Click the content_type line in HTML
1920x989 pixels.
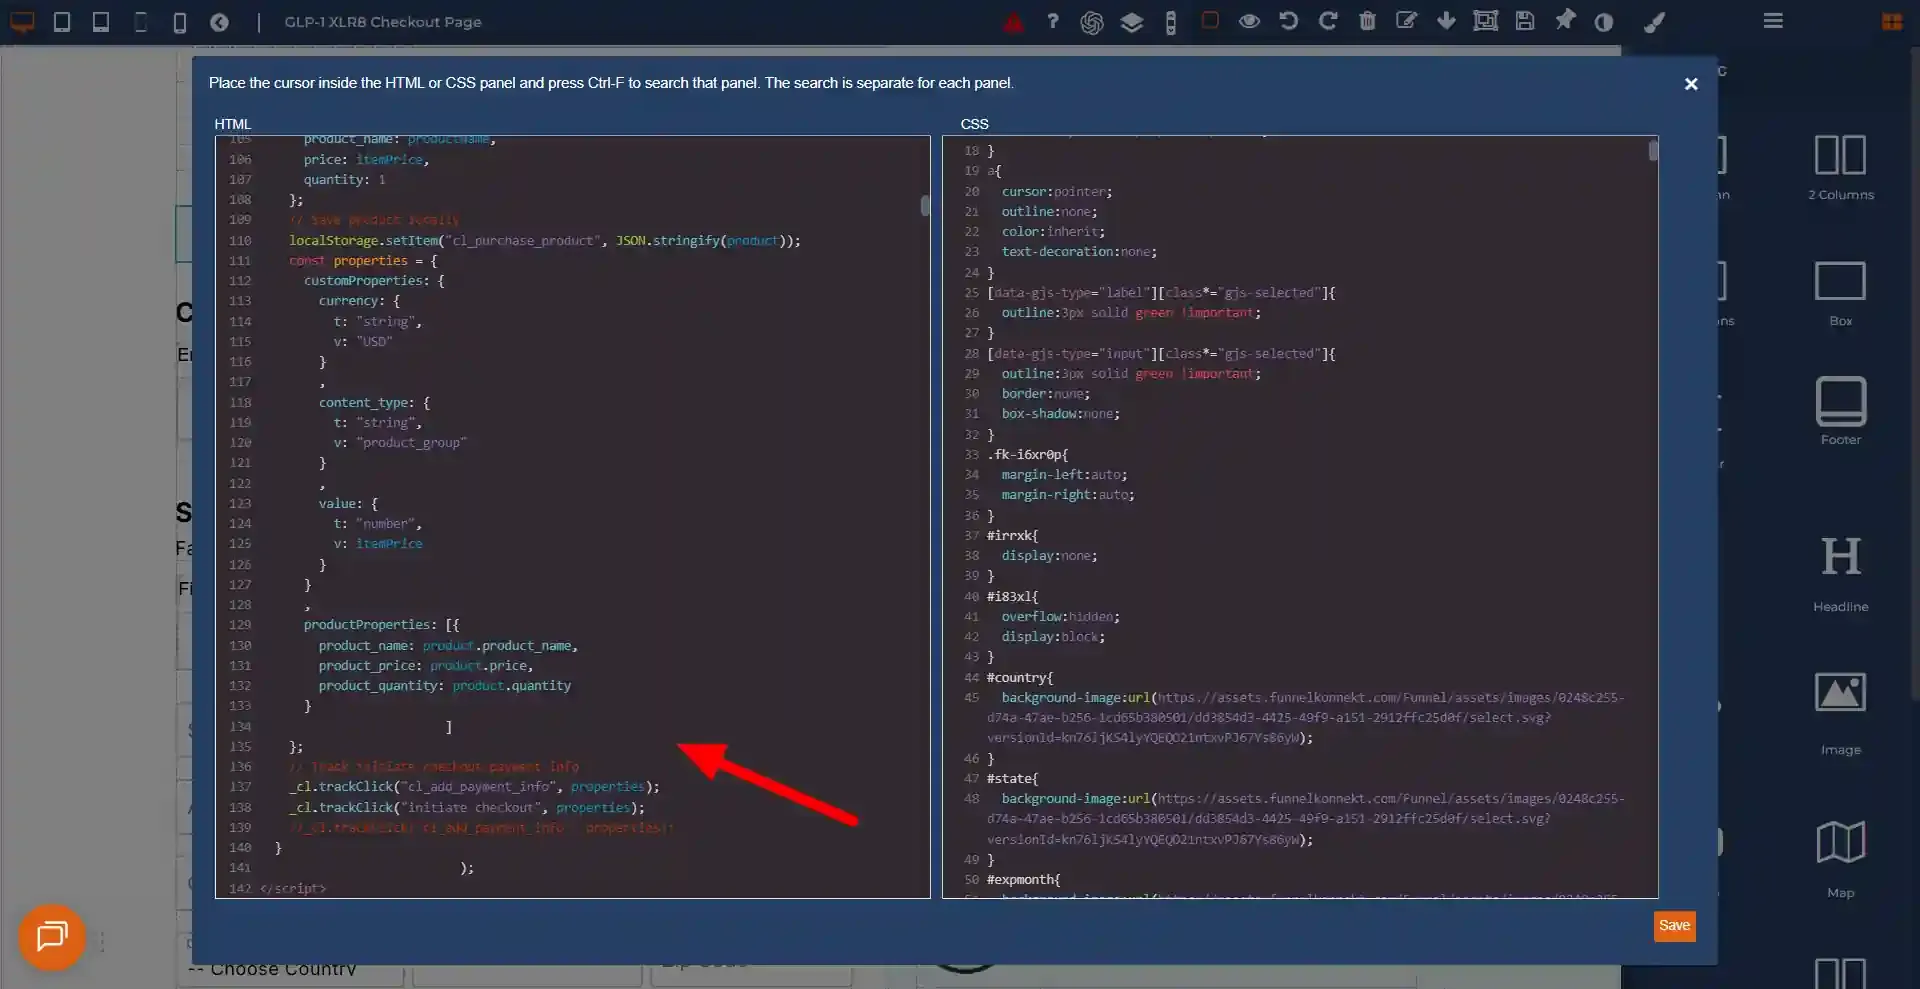click(374, 403)
